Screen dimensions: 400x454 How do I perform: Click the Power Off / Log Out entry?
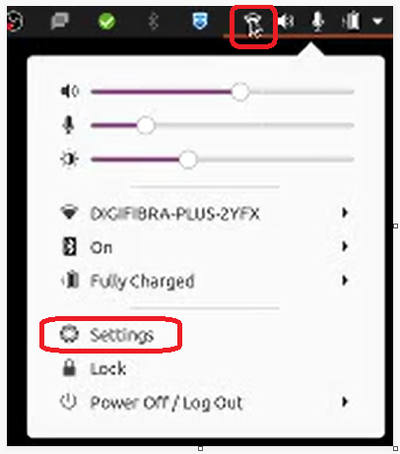pos(166,403)
